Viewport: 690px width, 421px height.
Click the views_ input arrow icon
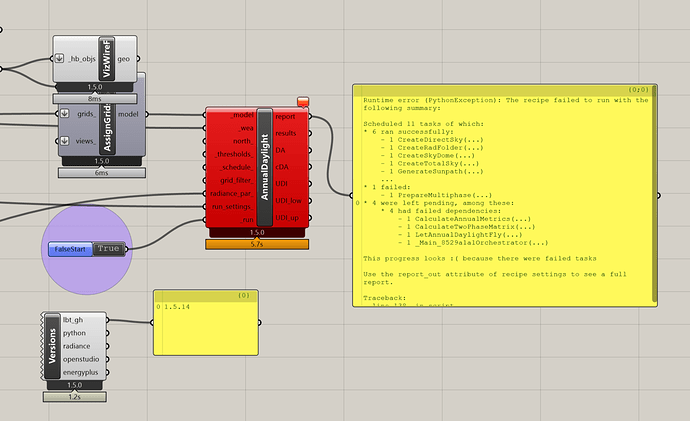pos(65,141)
